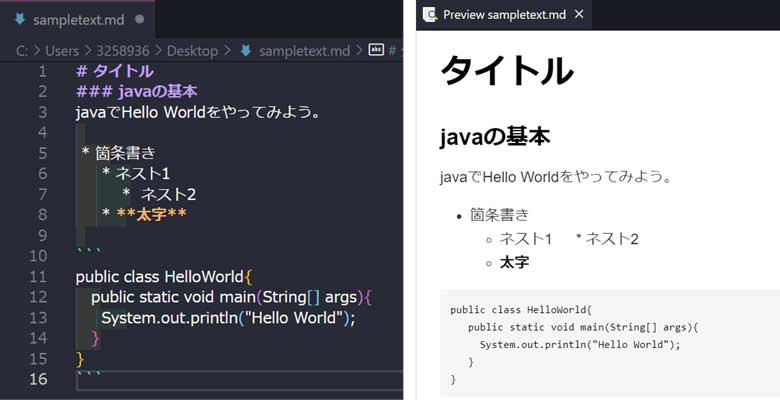Click 'ネスト1' item in the preview
780x400 pixels.
point(526,239)
